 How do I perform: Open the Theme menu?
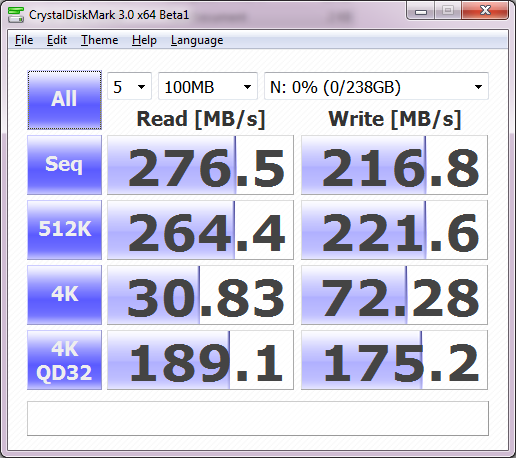click(x=99, y=40)
